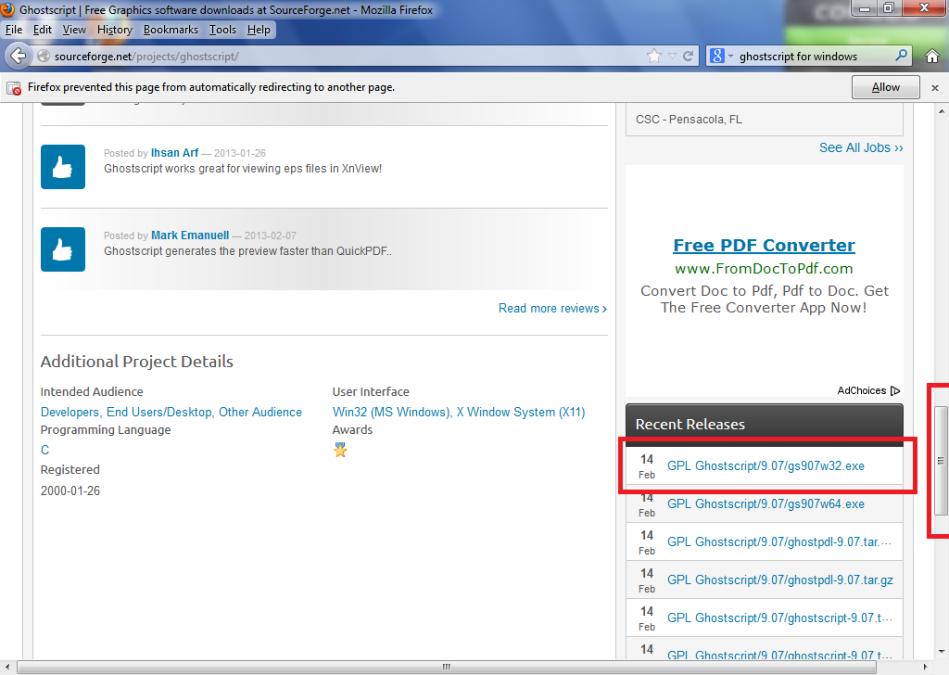949x675 pixels.
Task: Select Other Audience link
Action: tap(260, 412)
